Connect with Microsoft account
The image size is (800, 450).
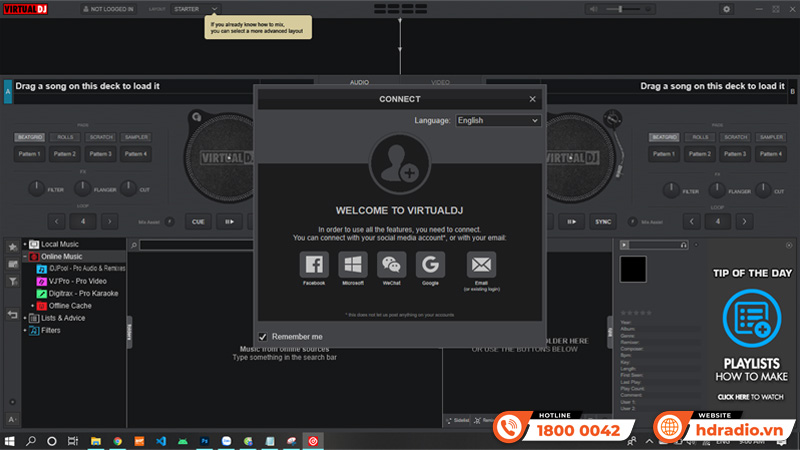pos(353,264)
